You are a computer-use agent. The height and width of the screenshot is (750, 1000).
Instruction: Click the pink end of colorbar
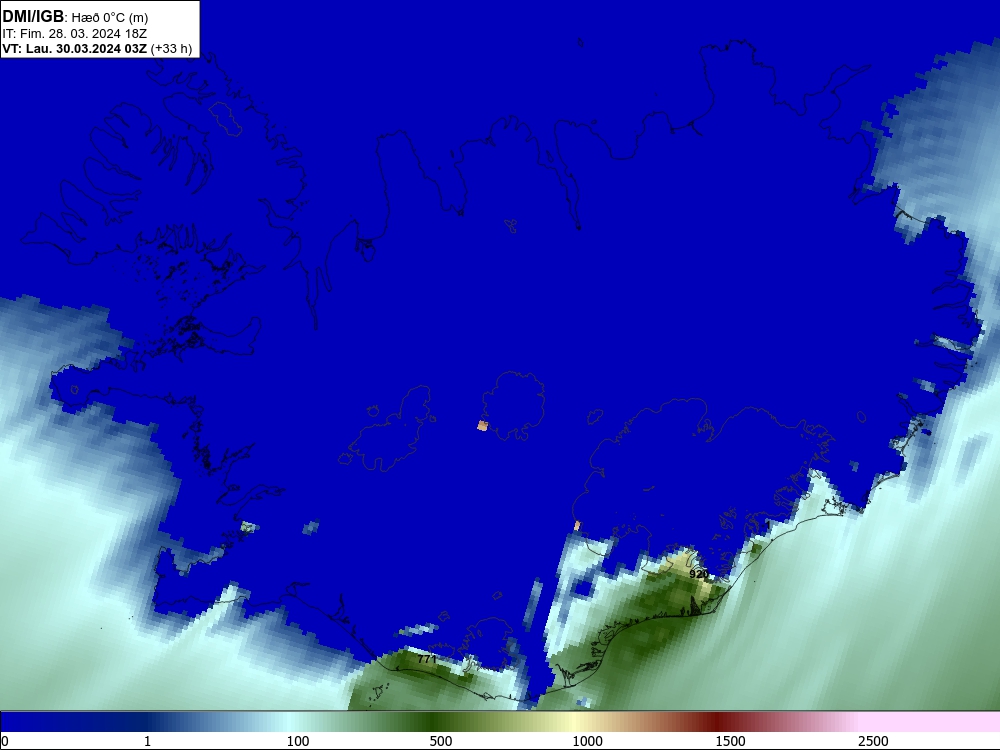click(931, 722)
